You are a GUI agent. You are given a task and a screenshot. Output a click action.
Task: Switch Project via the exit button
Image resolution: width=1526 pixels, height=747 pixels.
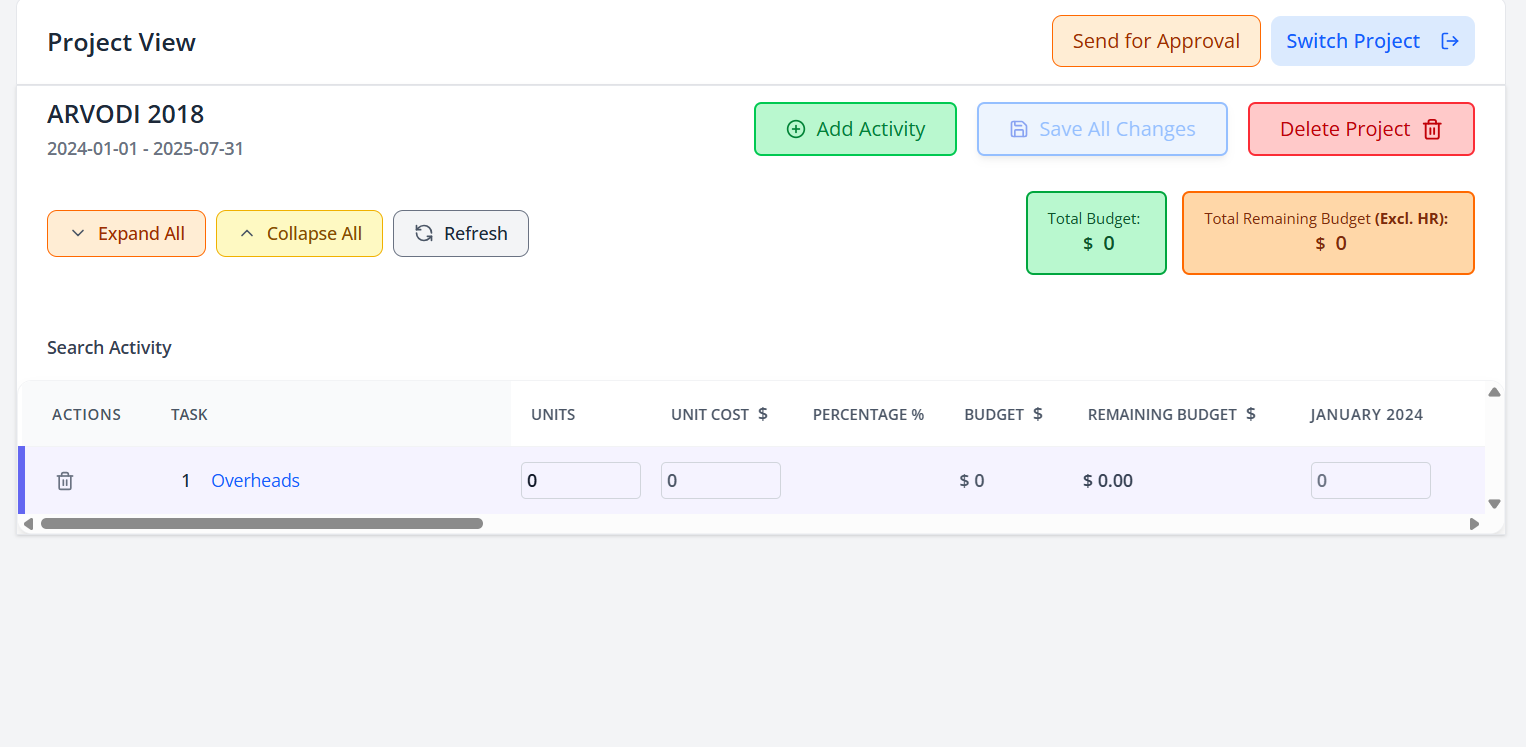[x=1372, y=41]
